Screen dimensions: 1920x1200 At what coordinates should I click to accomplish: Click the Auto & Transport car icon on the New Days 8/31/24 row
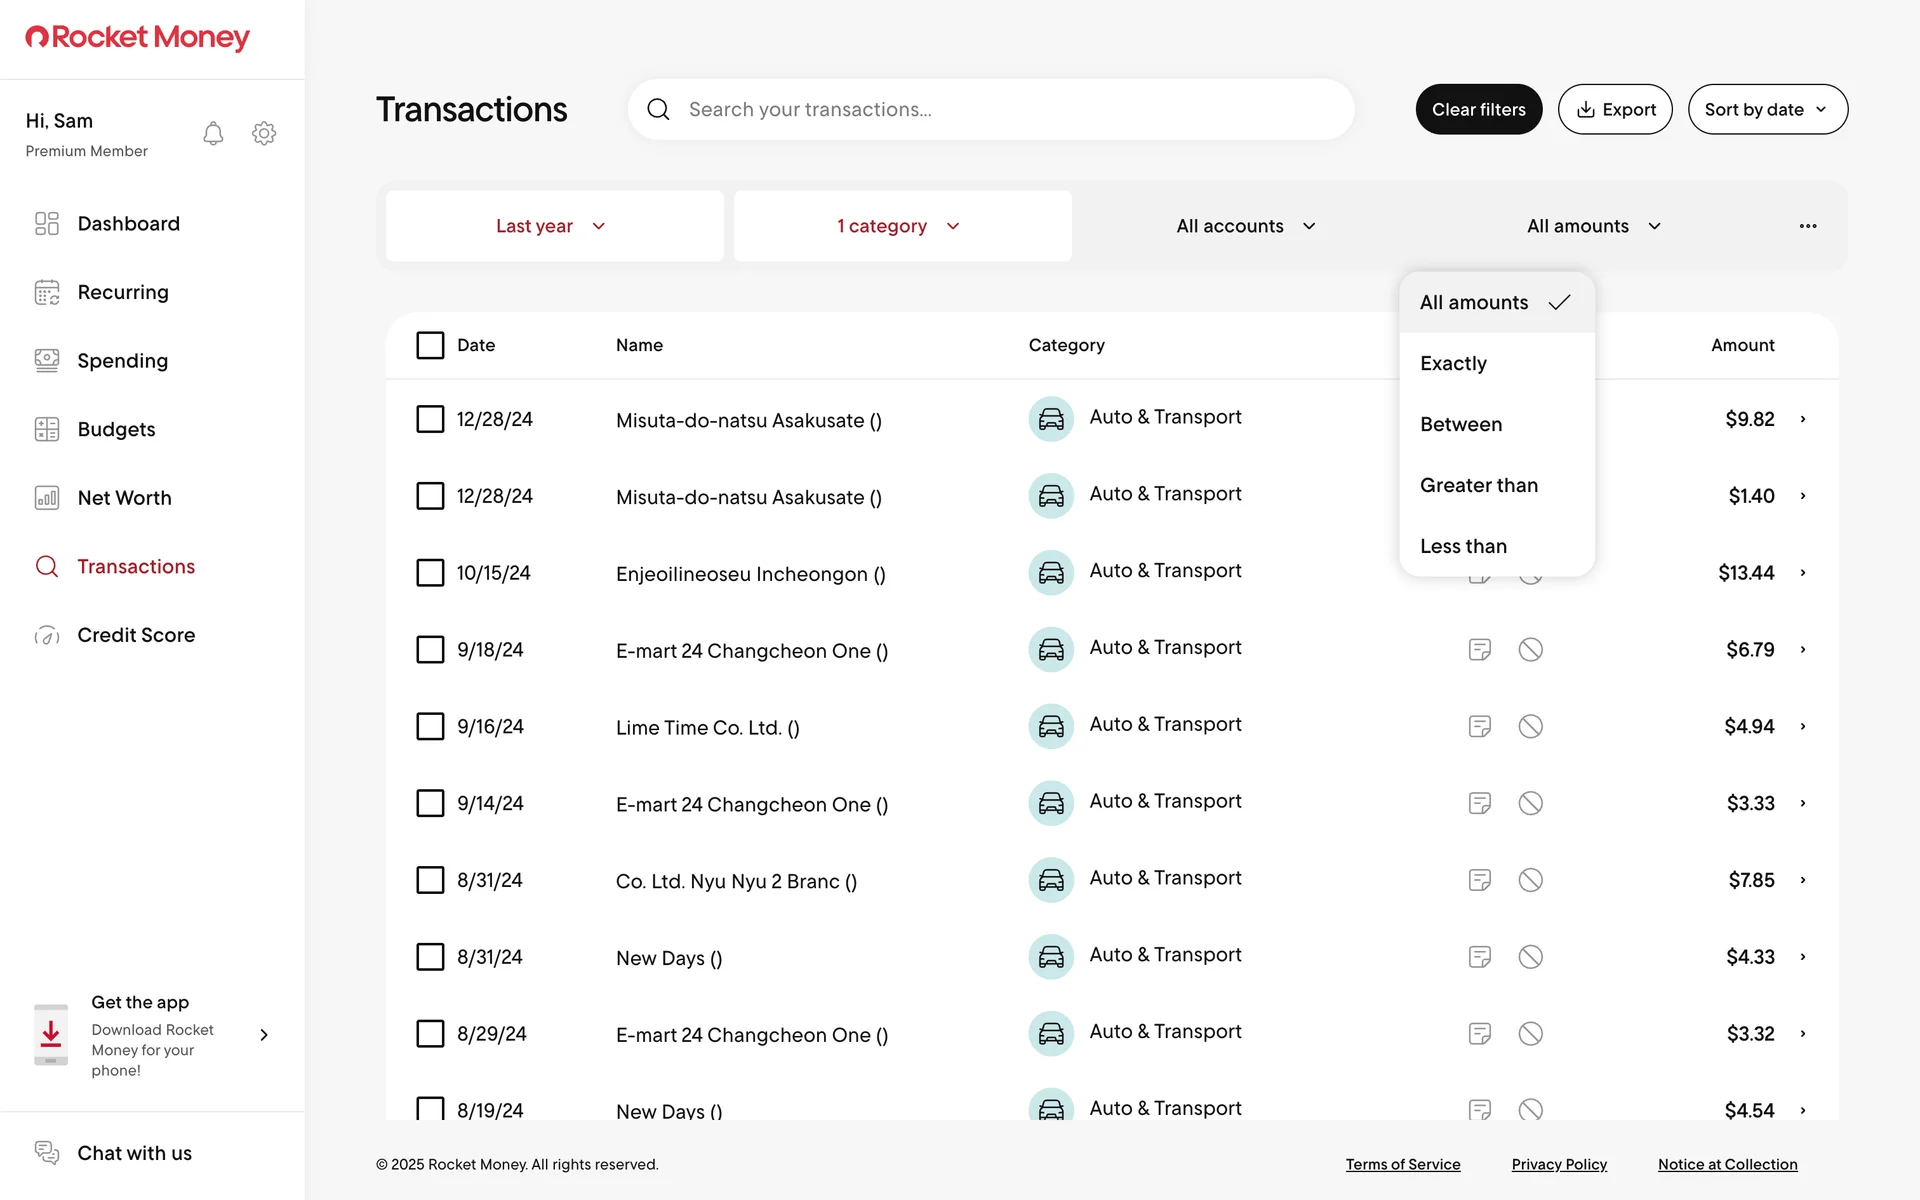point(1050,957)
